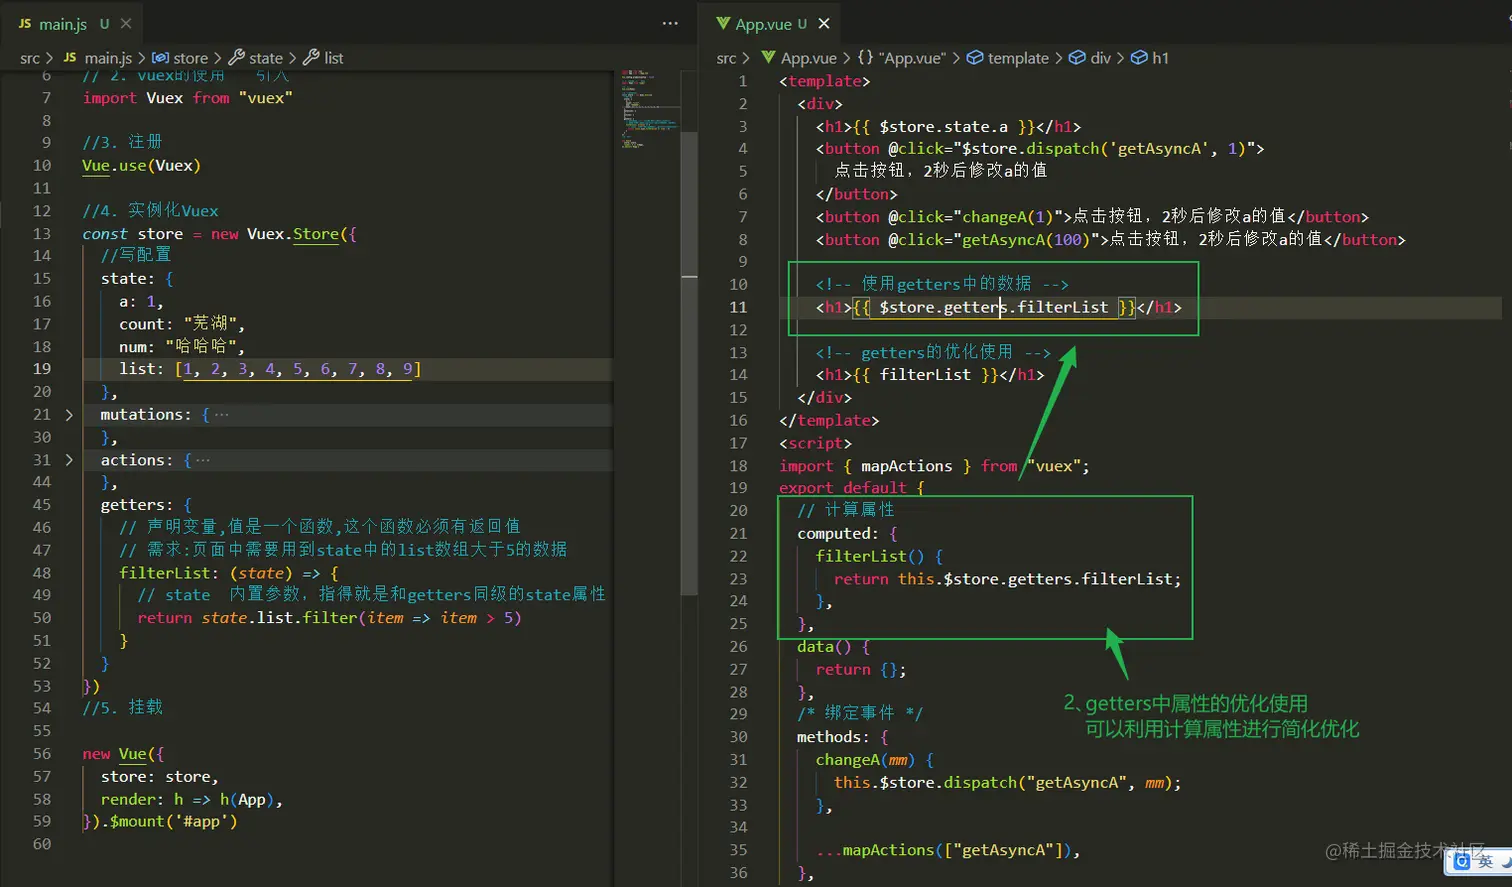
Task: Click the JS file icon in the main.js tab
Action: coord(25,24)
